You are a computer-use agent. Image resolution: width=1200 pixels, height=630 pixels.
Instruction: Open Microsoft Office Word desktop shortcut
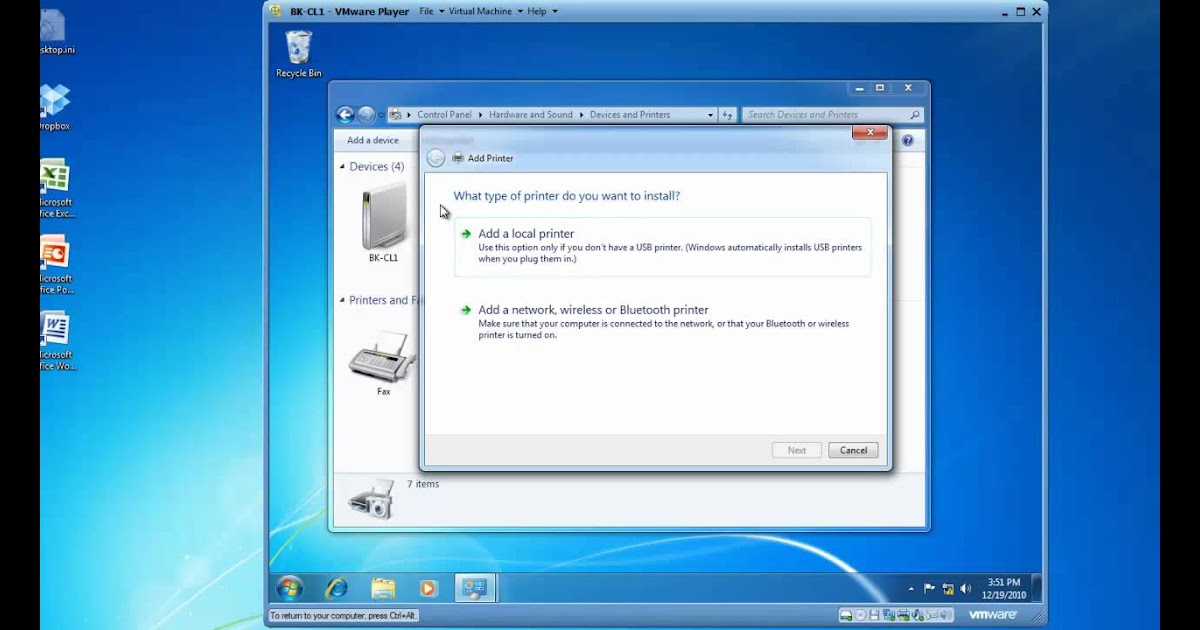tap(56, 340)
